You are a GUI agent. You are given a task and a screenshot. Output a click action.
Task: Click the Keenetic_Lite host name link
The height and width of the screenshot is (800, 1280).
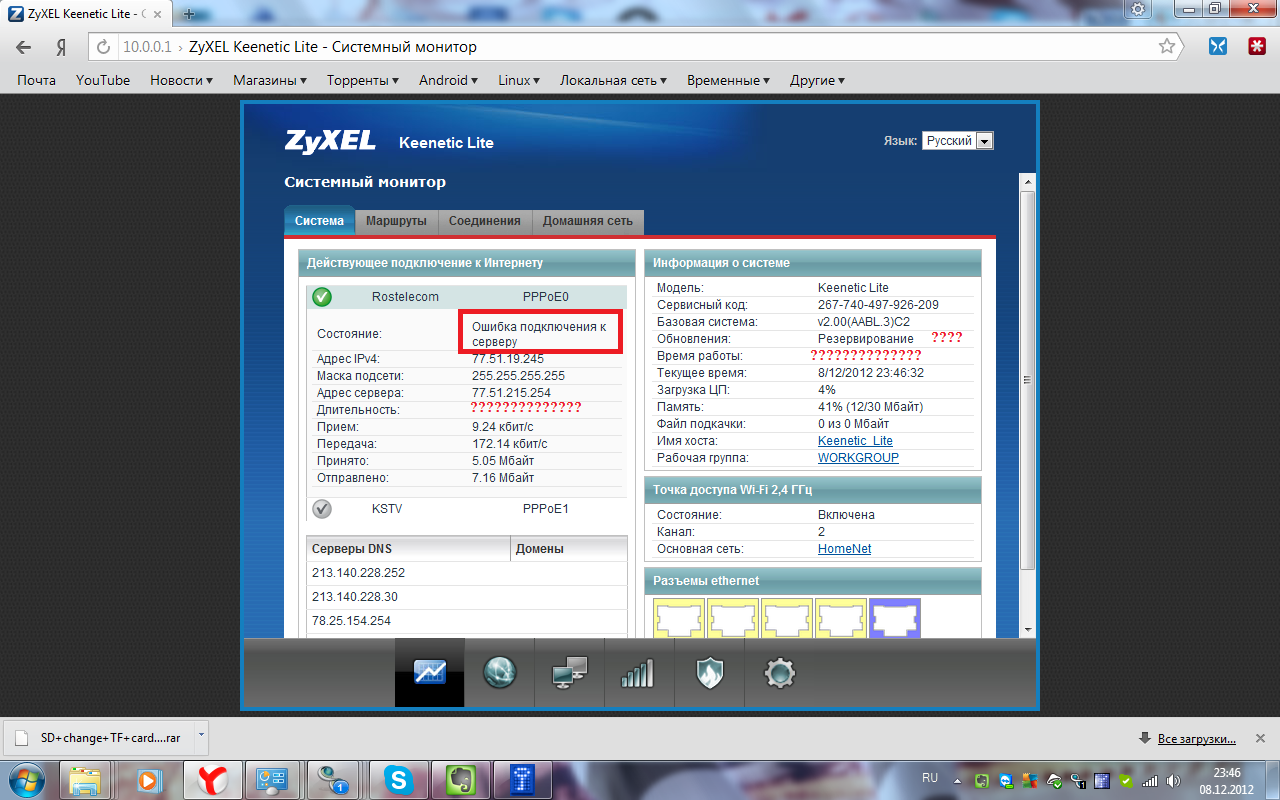pyautogui.click(x=855, y=441)
